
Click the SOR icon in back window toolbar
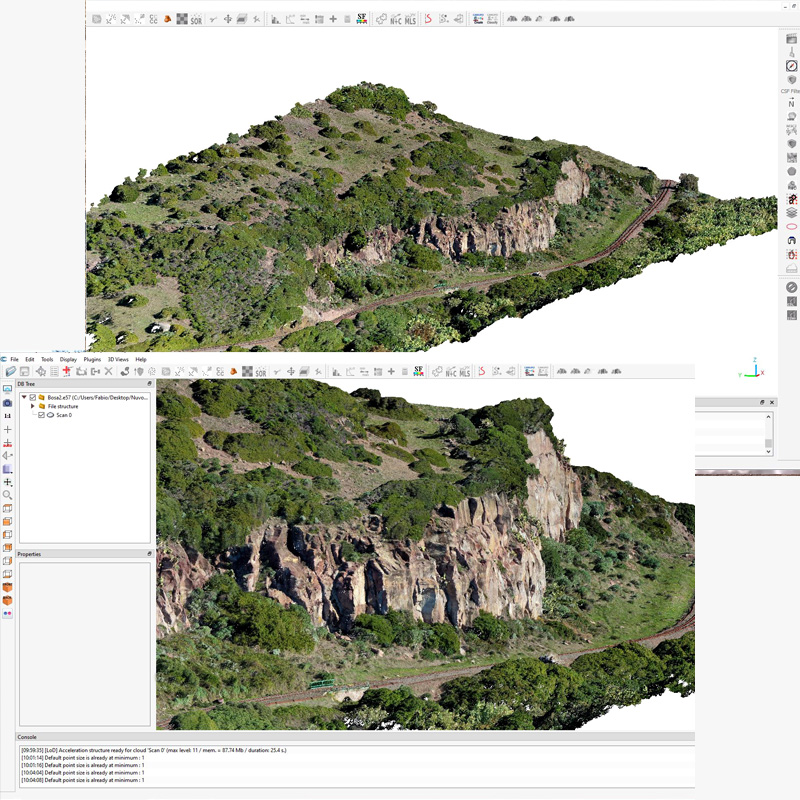[196, 19]
